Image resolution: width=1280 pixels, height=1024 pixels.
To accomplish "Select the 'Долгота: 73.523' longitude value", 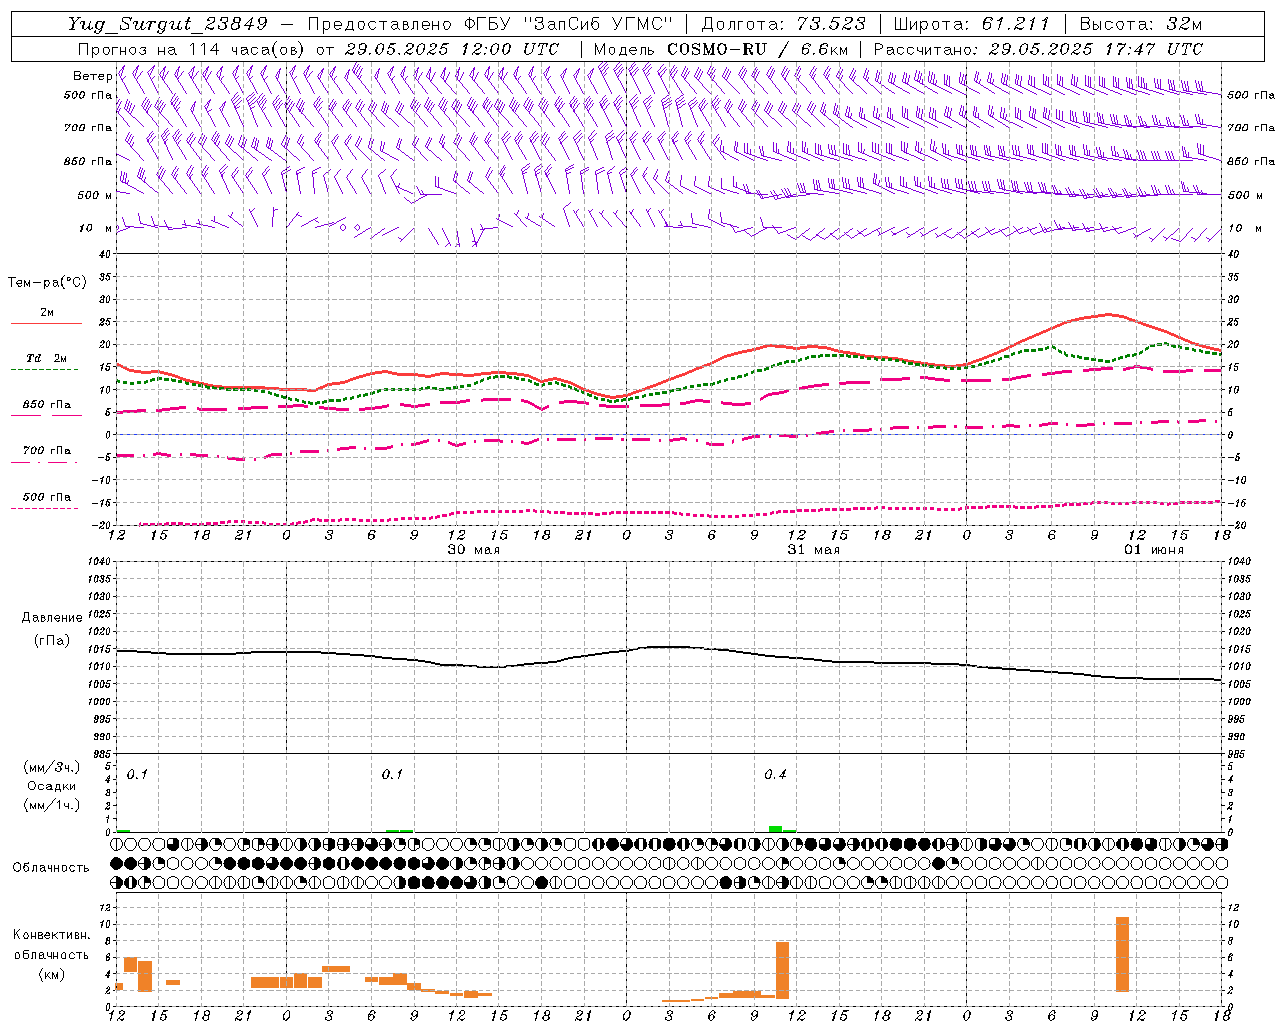I will [784, 24].
